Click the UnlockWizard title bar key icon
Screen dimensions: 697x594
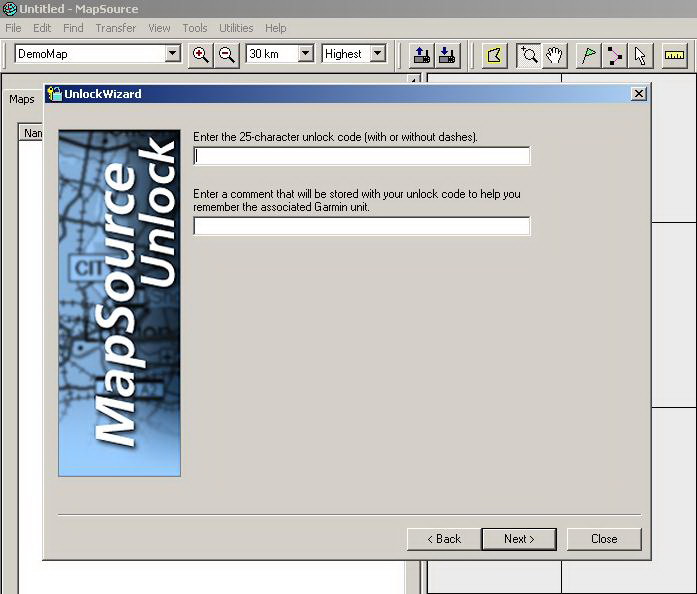(55, 94)
